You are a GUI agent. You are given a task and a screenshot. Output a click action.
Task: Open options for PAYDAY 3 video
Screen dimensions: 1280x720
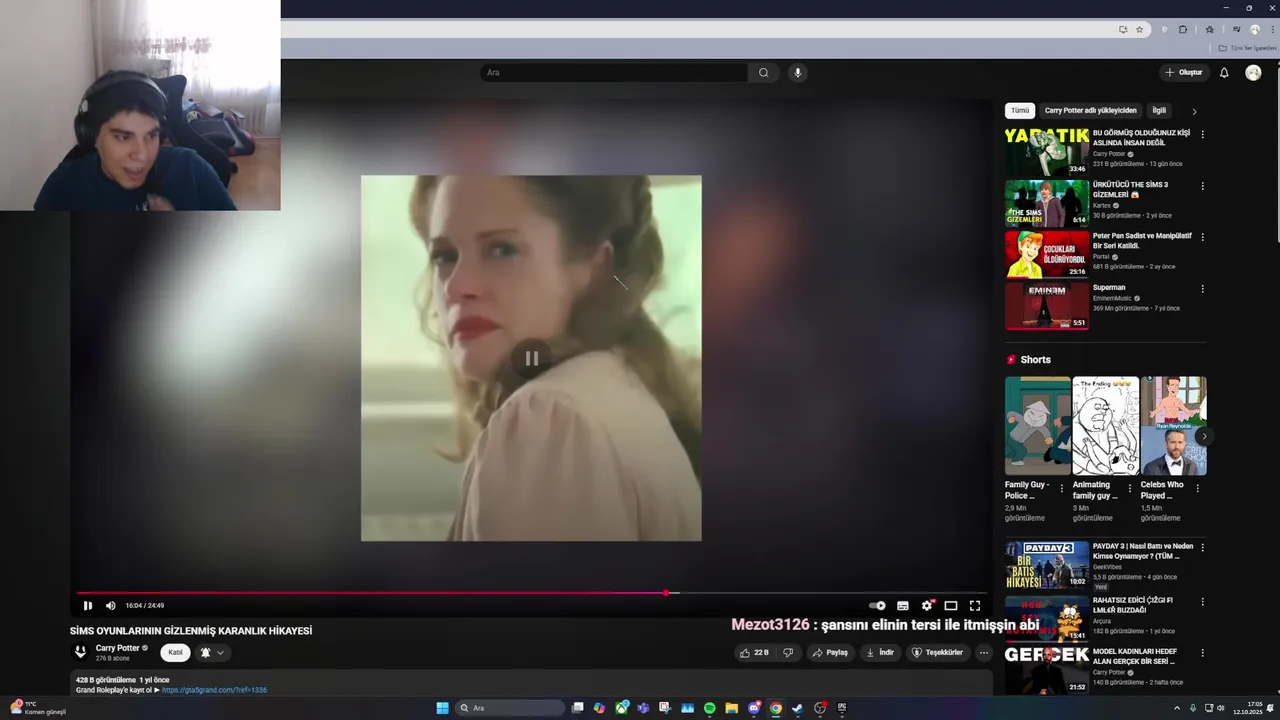(x=1202, y=548)
